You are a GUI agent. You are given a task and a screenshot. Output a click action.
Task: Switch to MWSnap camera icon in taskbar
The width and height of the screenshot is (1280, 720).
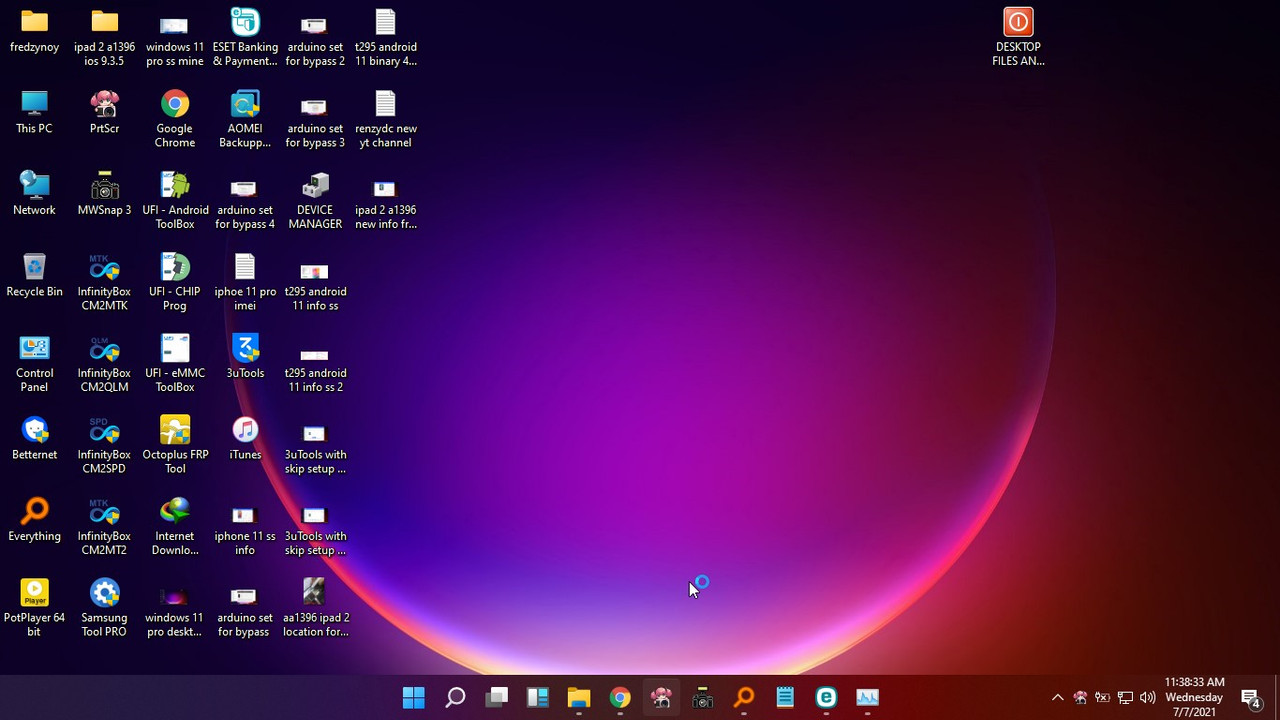pyautogui.click(x=703, y=697)
